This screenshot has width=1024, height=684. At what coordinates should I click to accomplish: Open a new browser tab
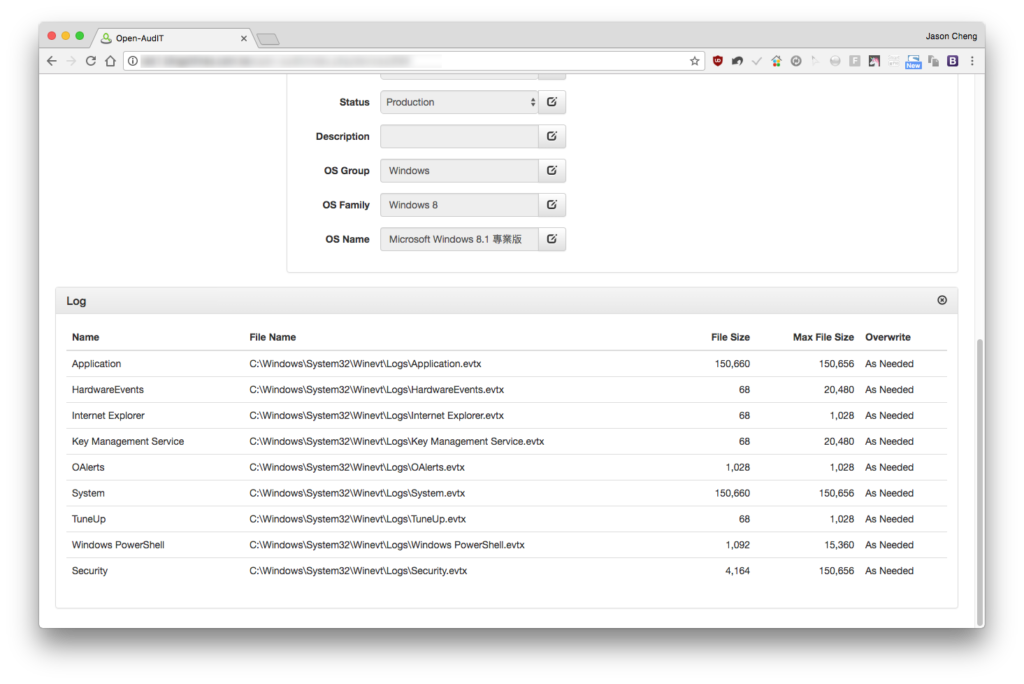pyautogui.click(x=268, y=39)
